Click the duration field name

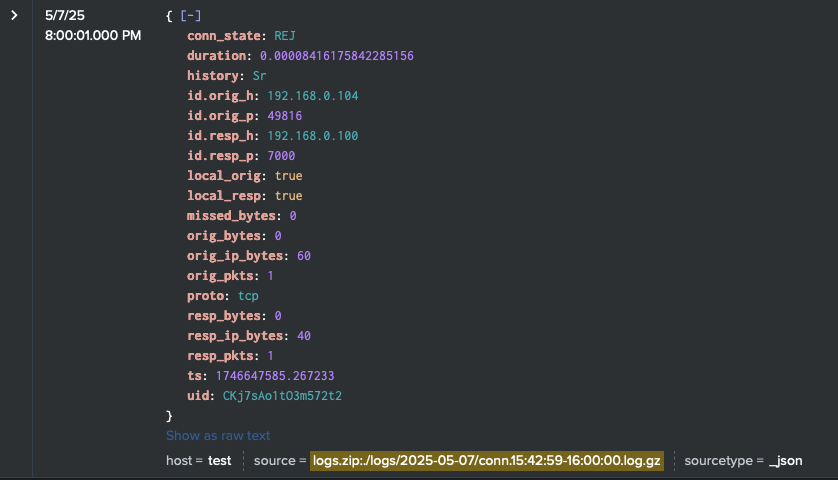click(x=216, y=56)
